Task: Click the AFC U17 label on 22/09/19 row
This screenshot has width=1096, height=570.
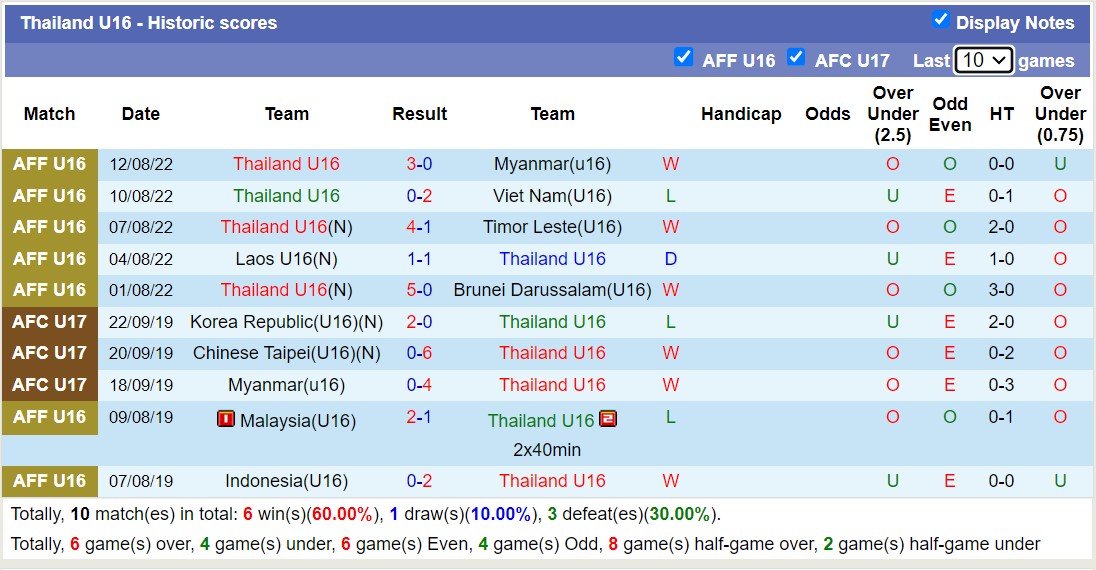Action: click(x=50, y=322)
